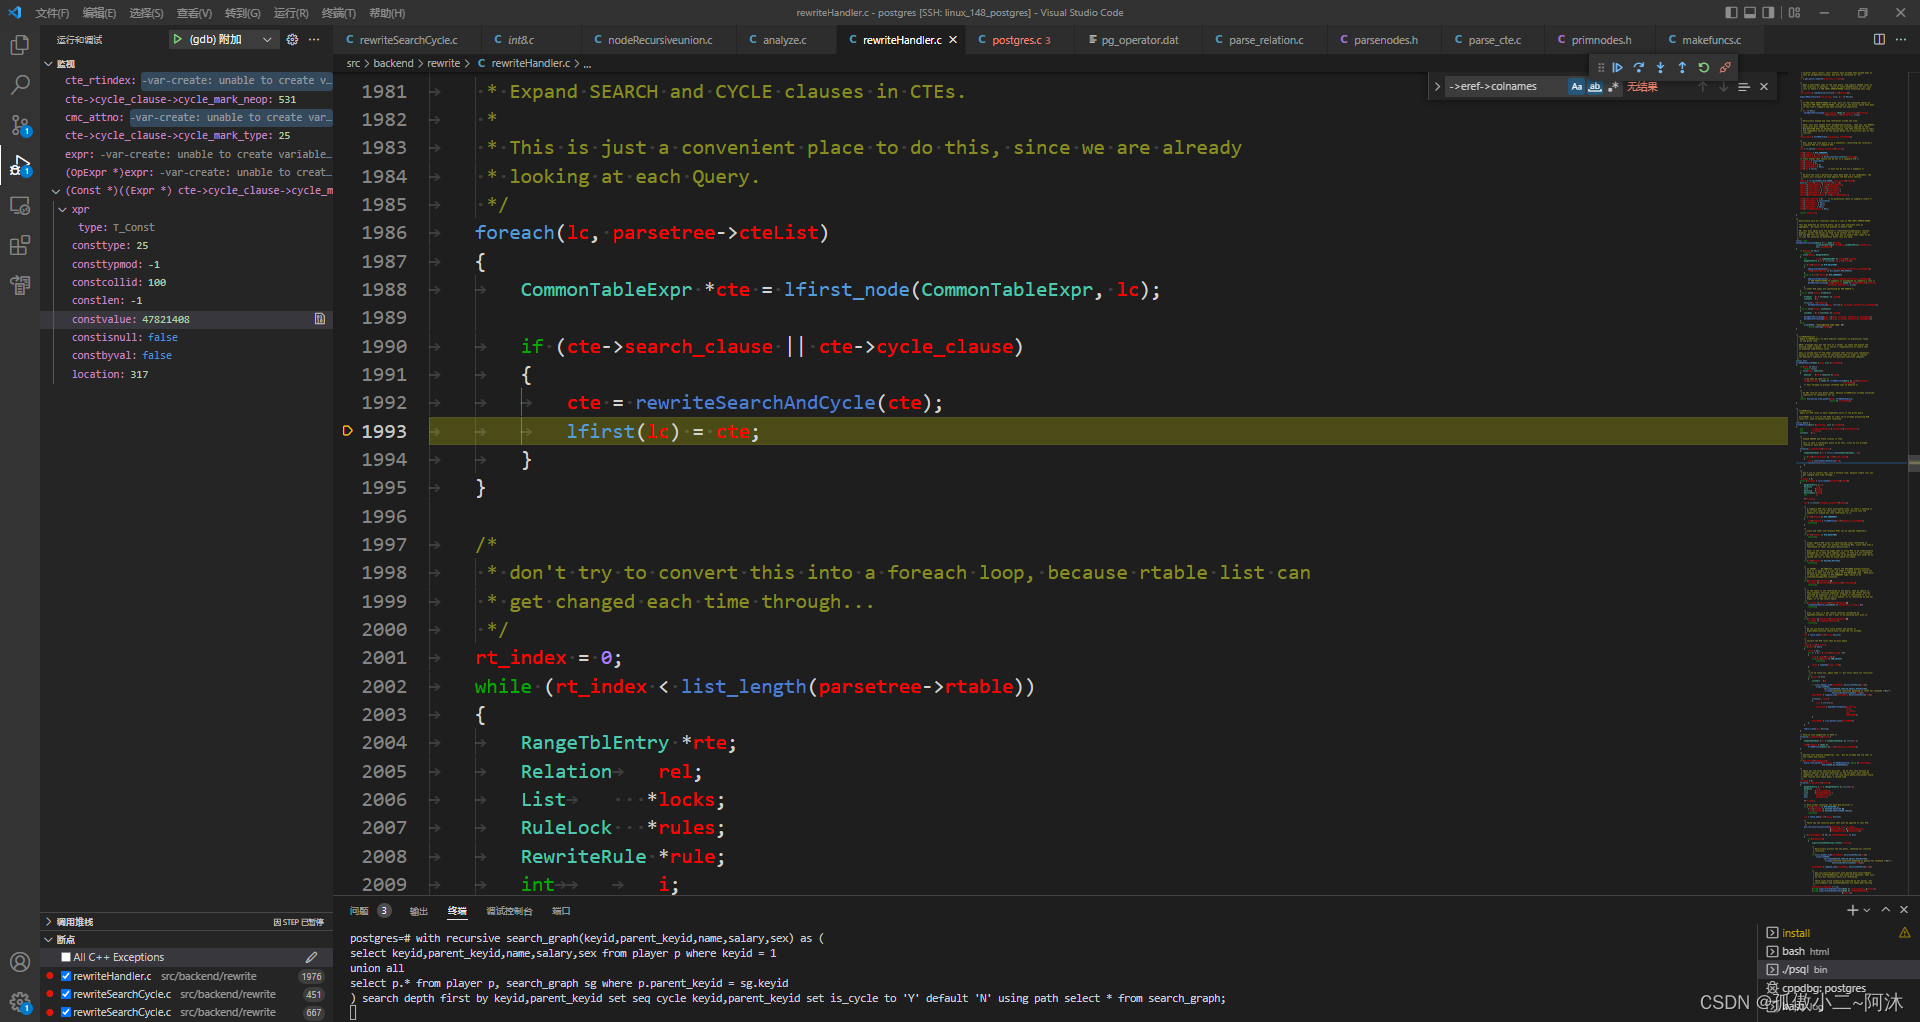Open the Debug Console panel tab

tap(509, 911)
